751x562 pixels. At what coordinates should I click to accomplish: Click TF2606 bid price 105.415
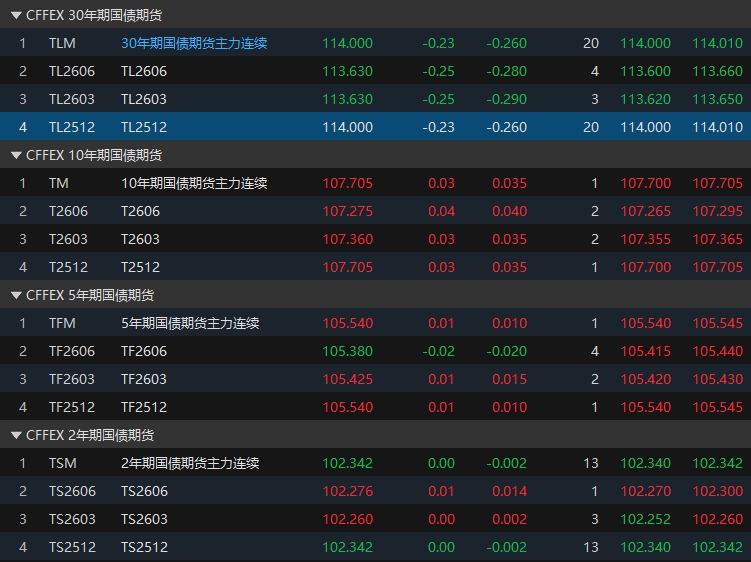tap(645, 351)
